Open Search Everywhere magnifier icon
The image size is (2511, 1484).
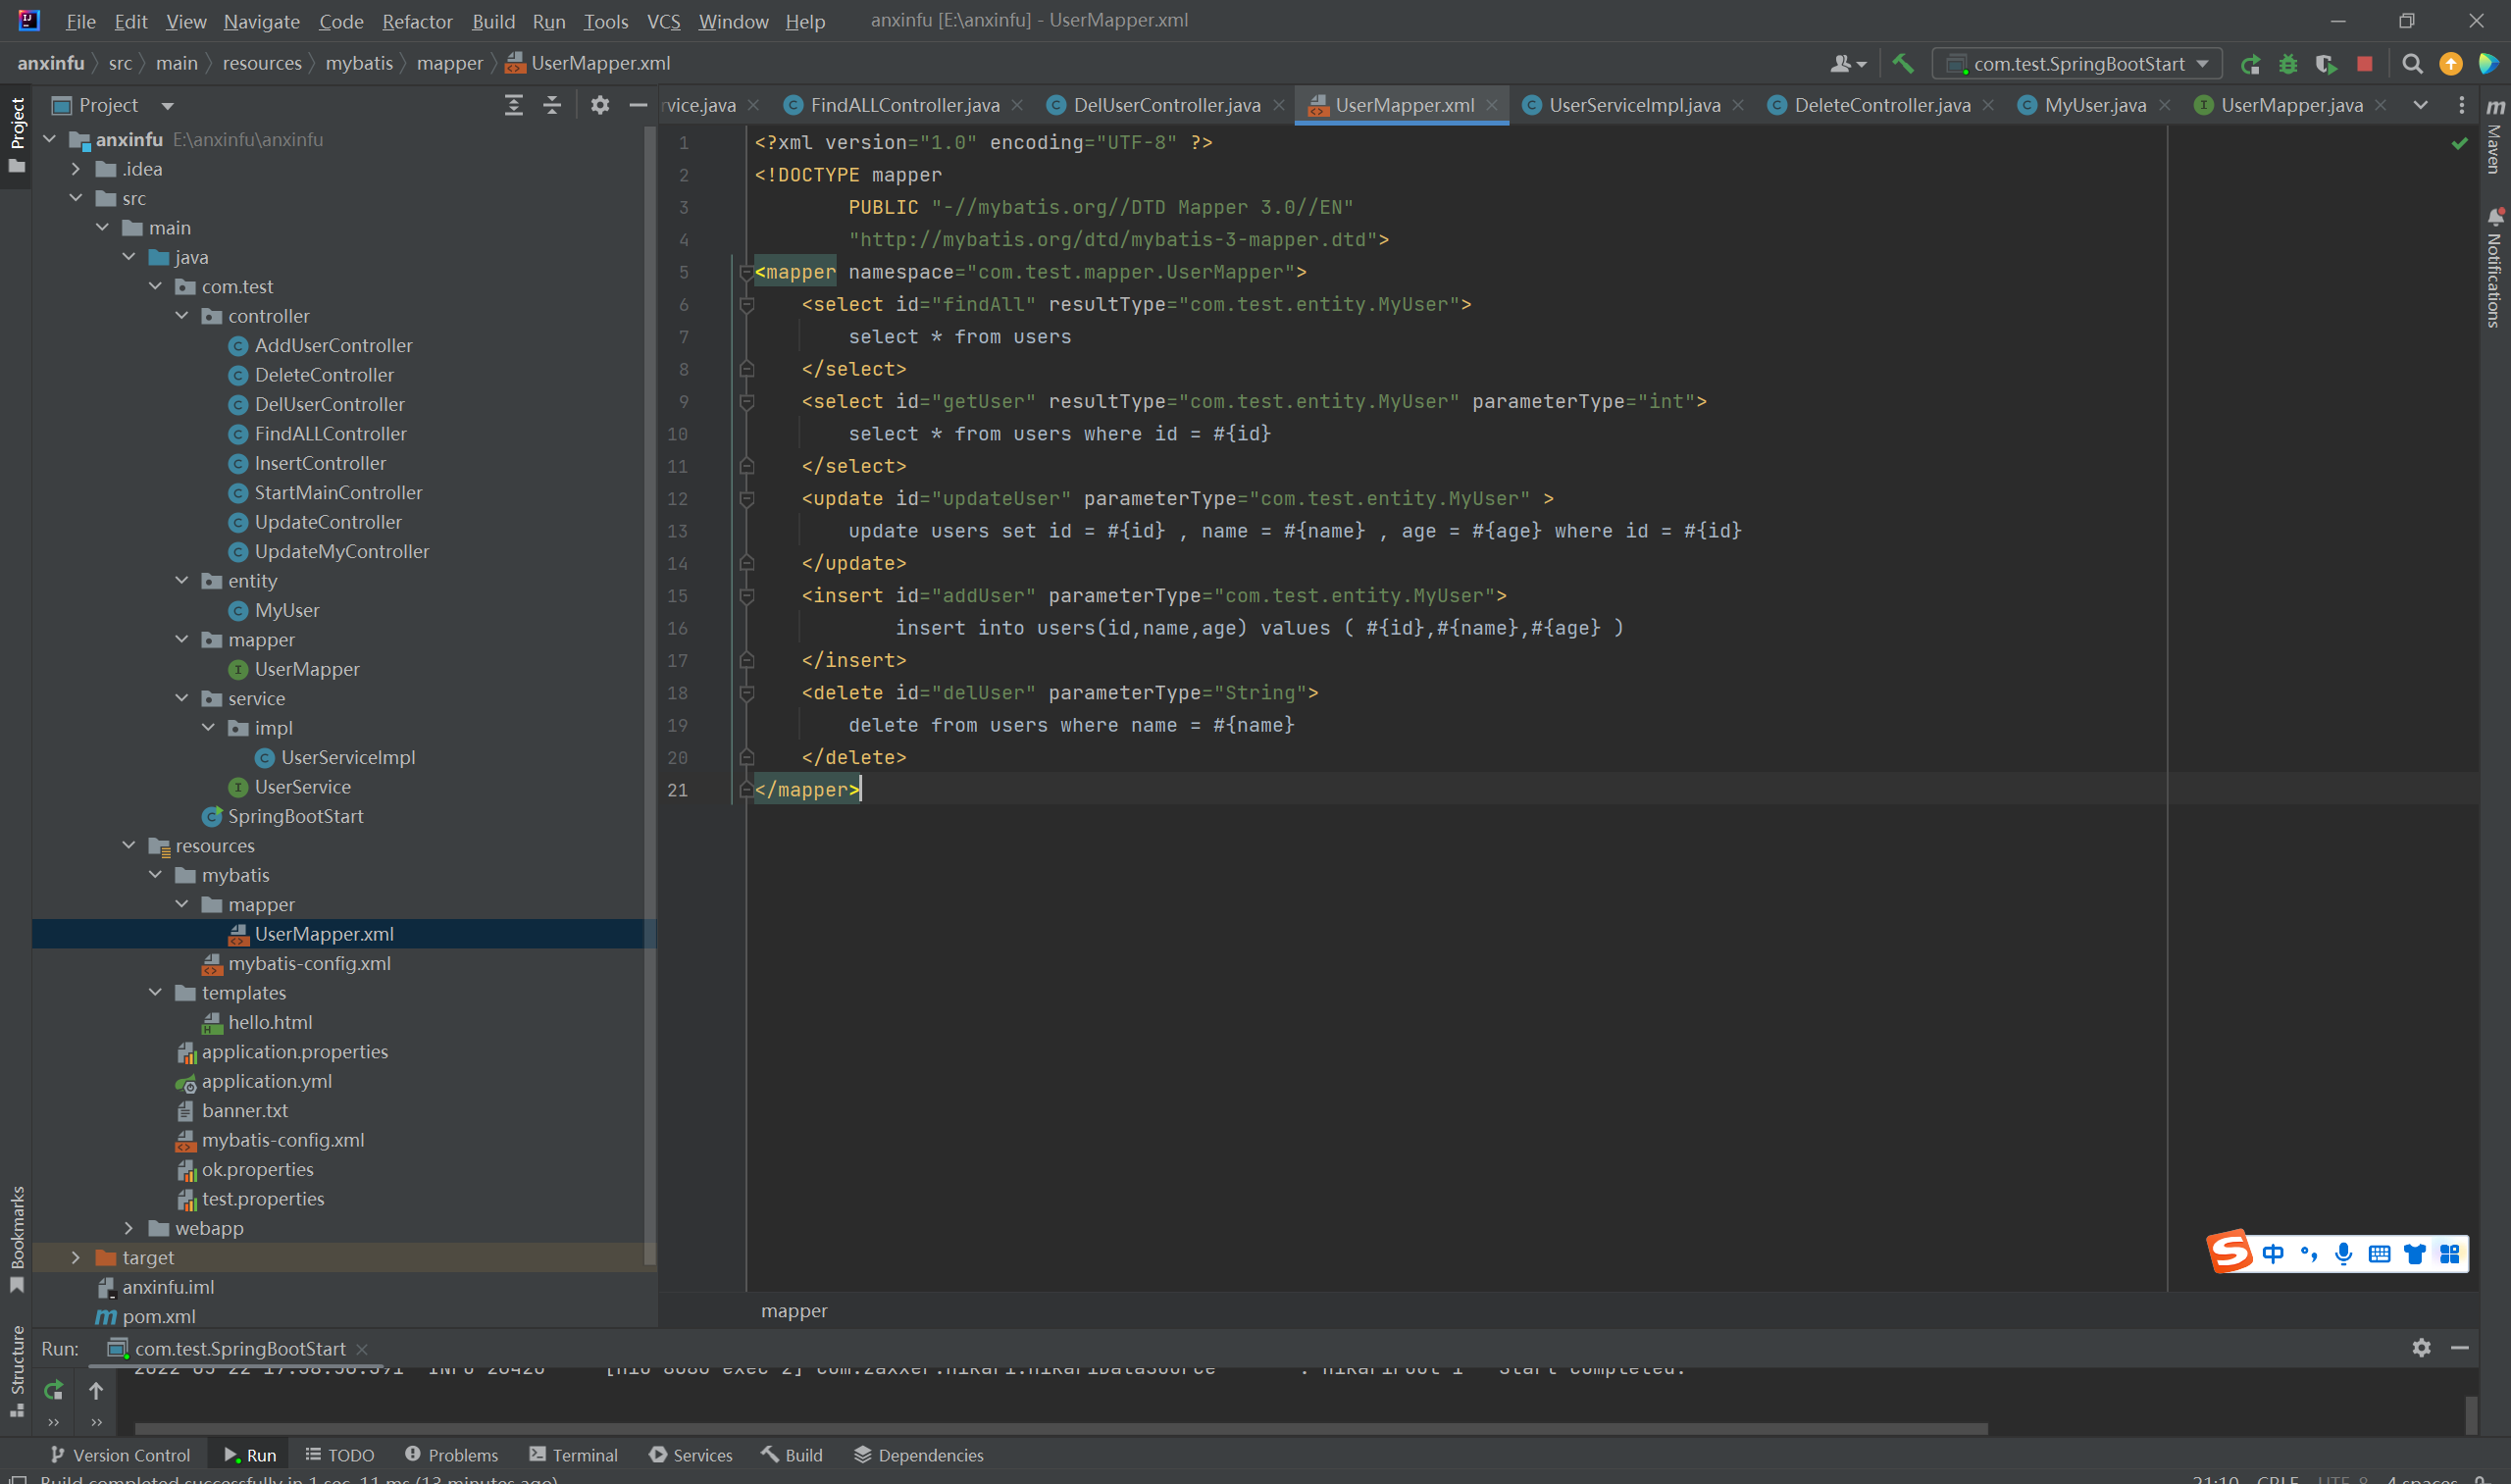tap(2412, 64)
